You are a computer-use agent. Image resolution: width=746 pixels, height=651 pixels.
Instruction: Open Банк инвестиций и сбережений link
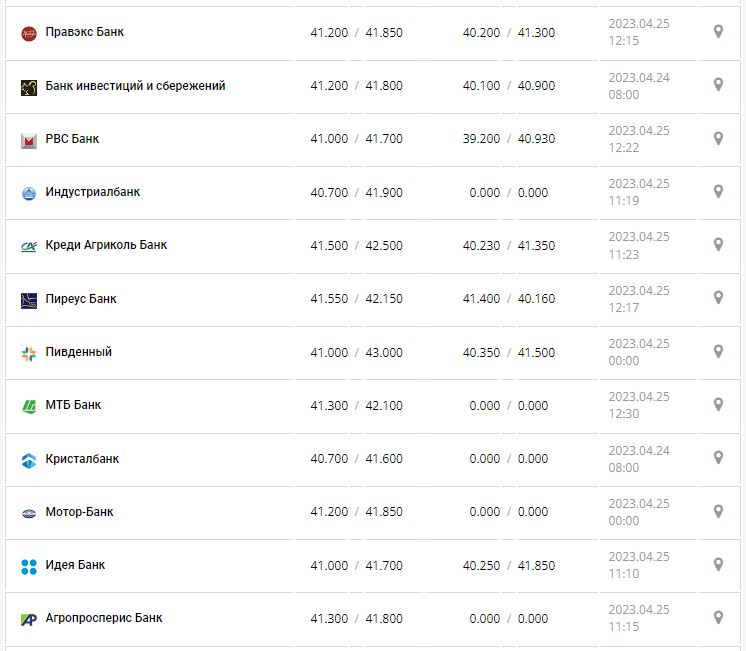[135, 86]
